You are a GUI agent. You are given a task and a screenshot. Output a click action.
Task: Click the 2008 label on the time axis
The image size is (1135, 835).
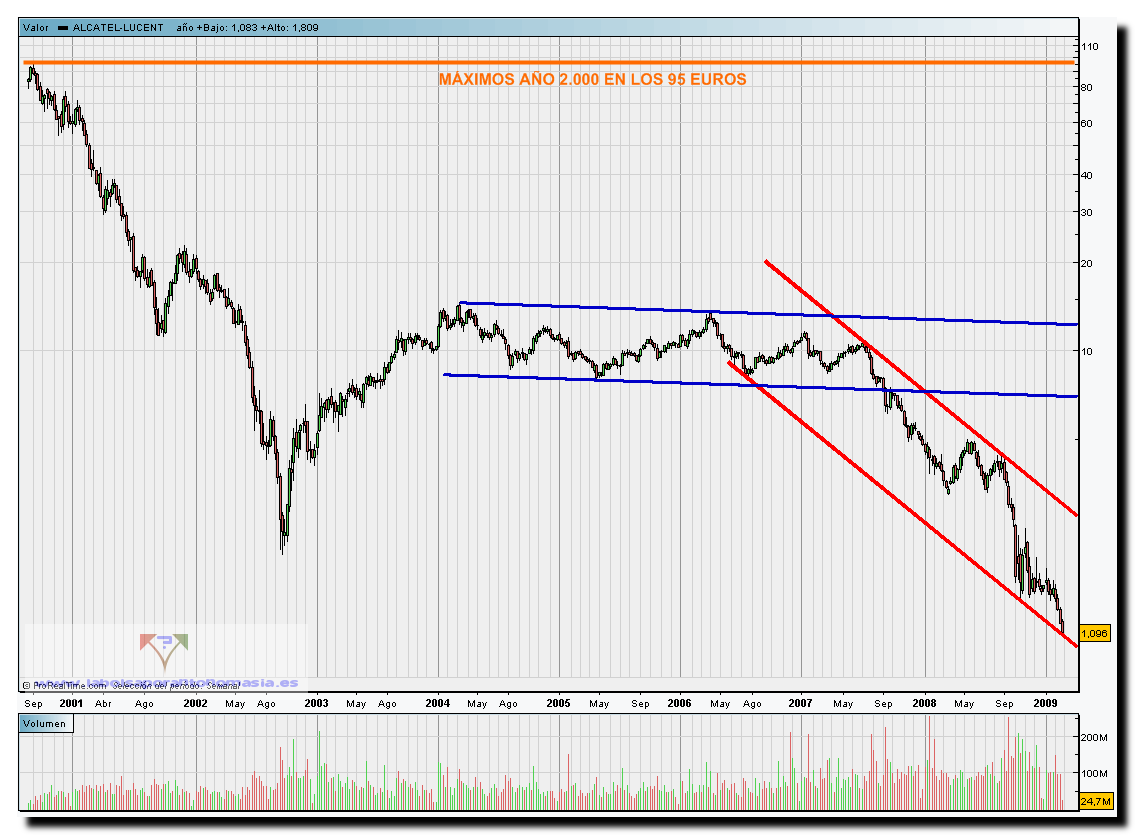pos(924,704)
